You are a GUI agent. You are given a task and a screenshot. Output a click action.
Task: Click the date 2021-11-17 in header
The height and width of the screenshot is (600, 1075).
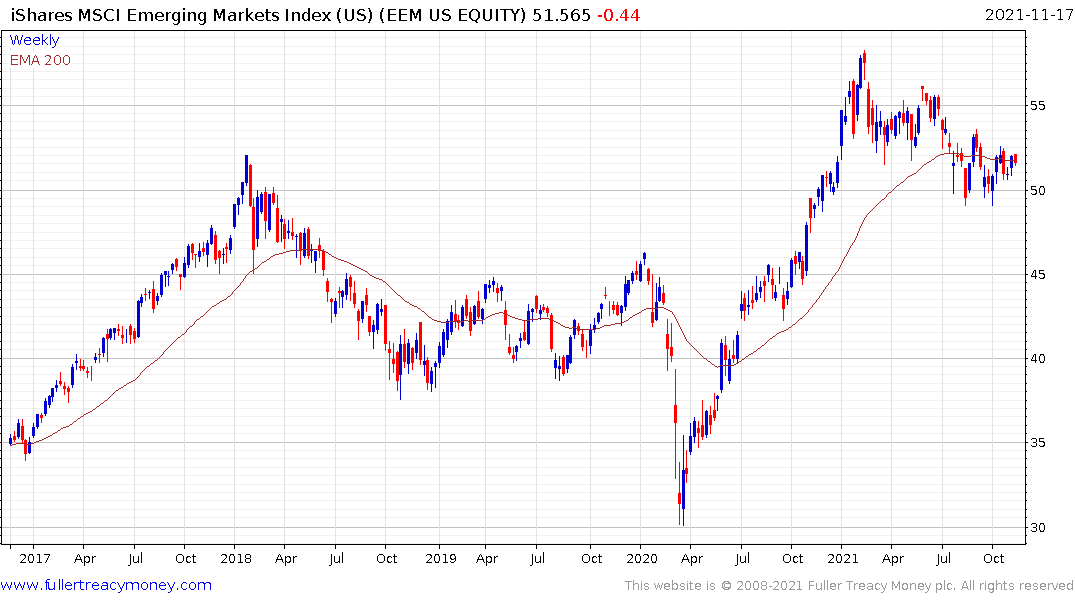pos(1029,14)
